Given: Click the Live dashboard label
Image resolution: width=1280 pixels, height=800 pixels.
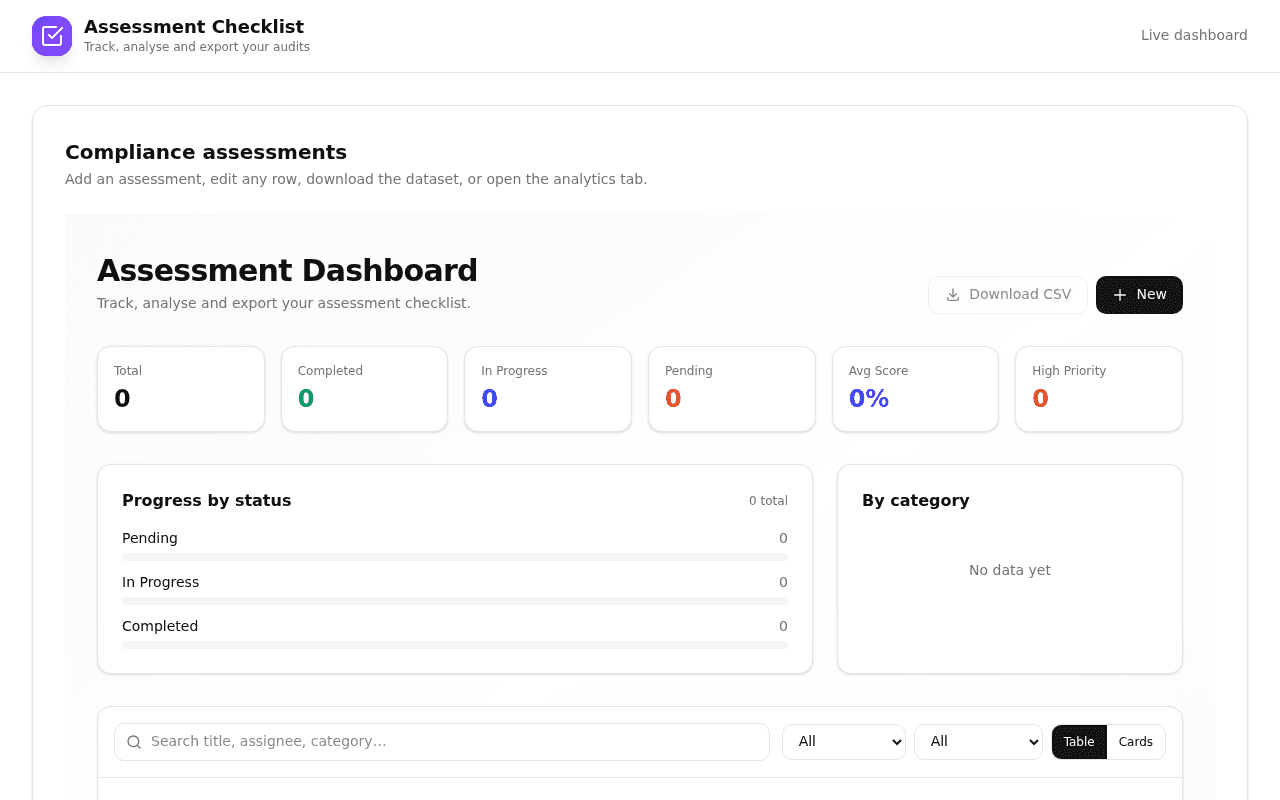Looking at the screenshot, I should 1194,35.
